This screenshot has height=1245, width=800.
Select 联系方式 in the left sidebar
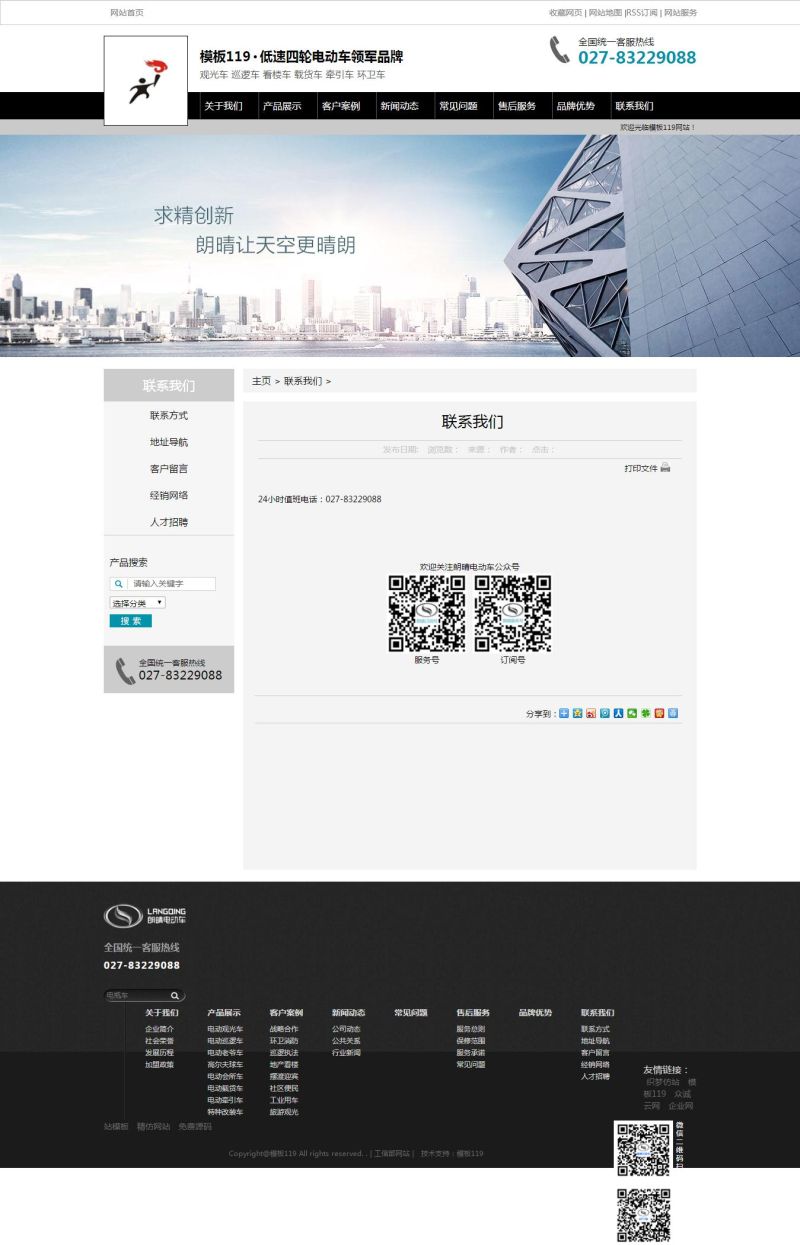coord(169,415)
